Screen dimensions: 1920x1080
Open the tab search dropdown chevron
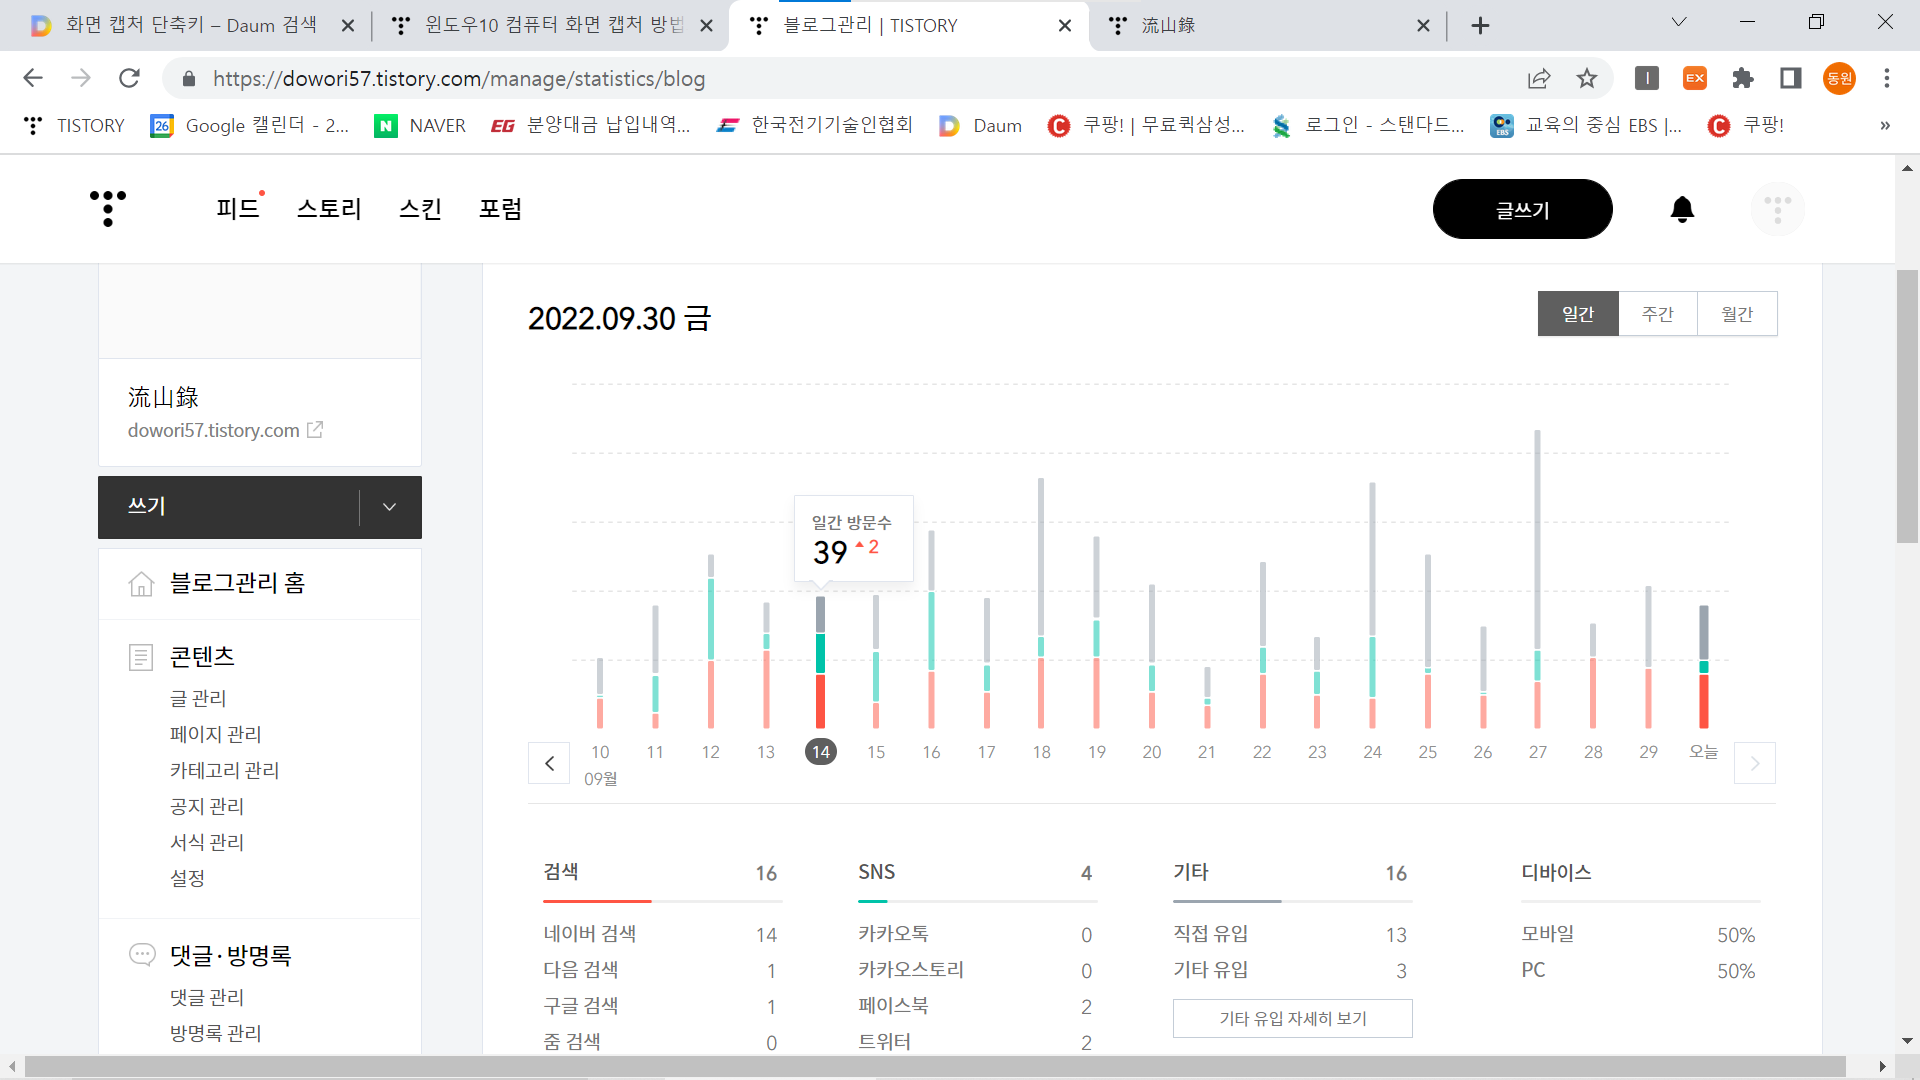[x=1679, y=22]
